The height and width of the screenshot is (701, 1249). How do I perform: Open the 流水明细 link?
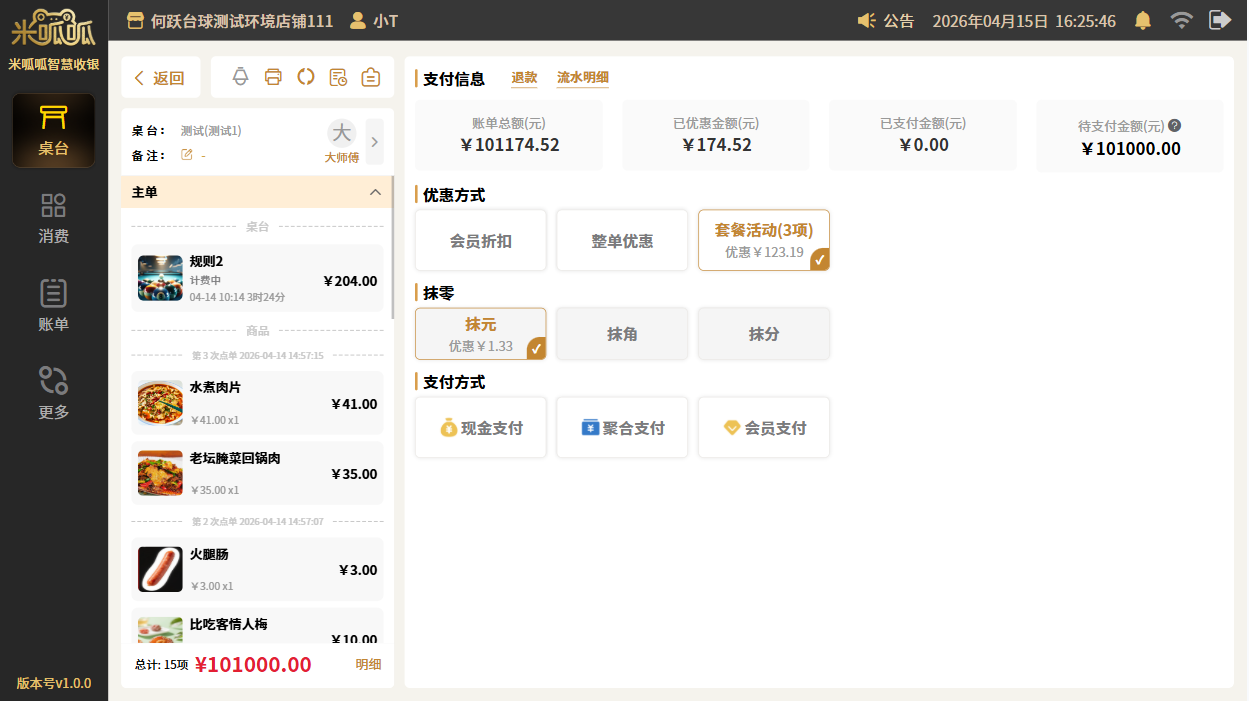tap(583, 78)
